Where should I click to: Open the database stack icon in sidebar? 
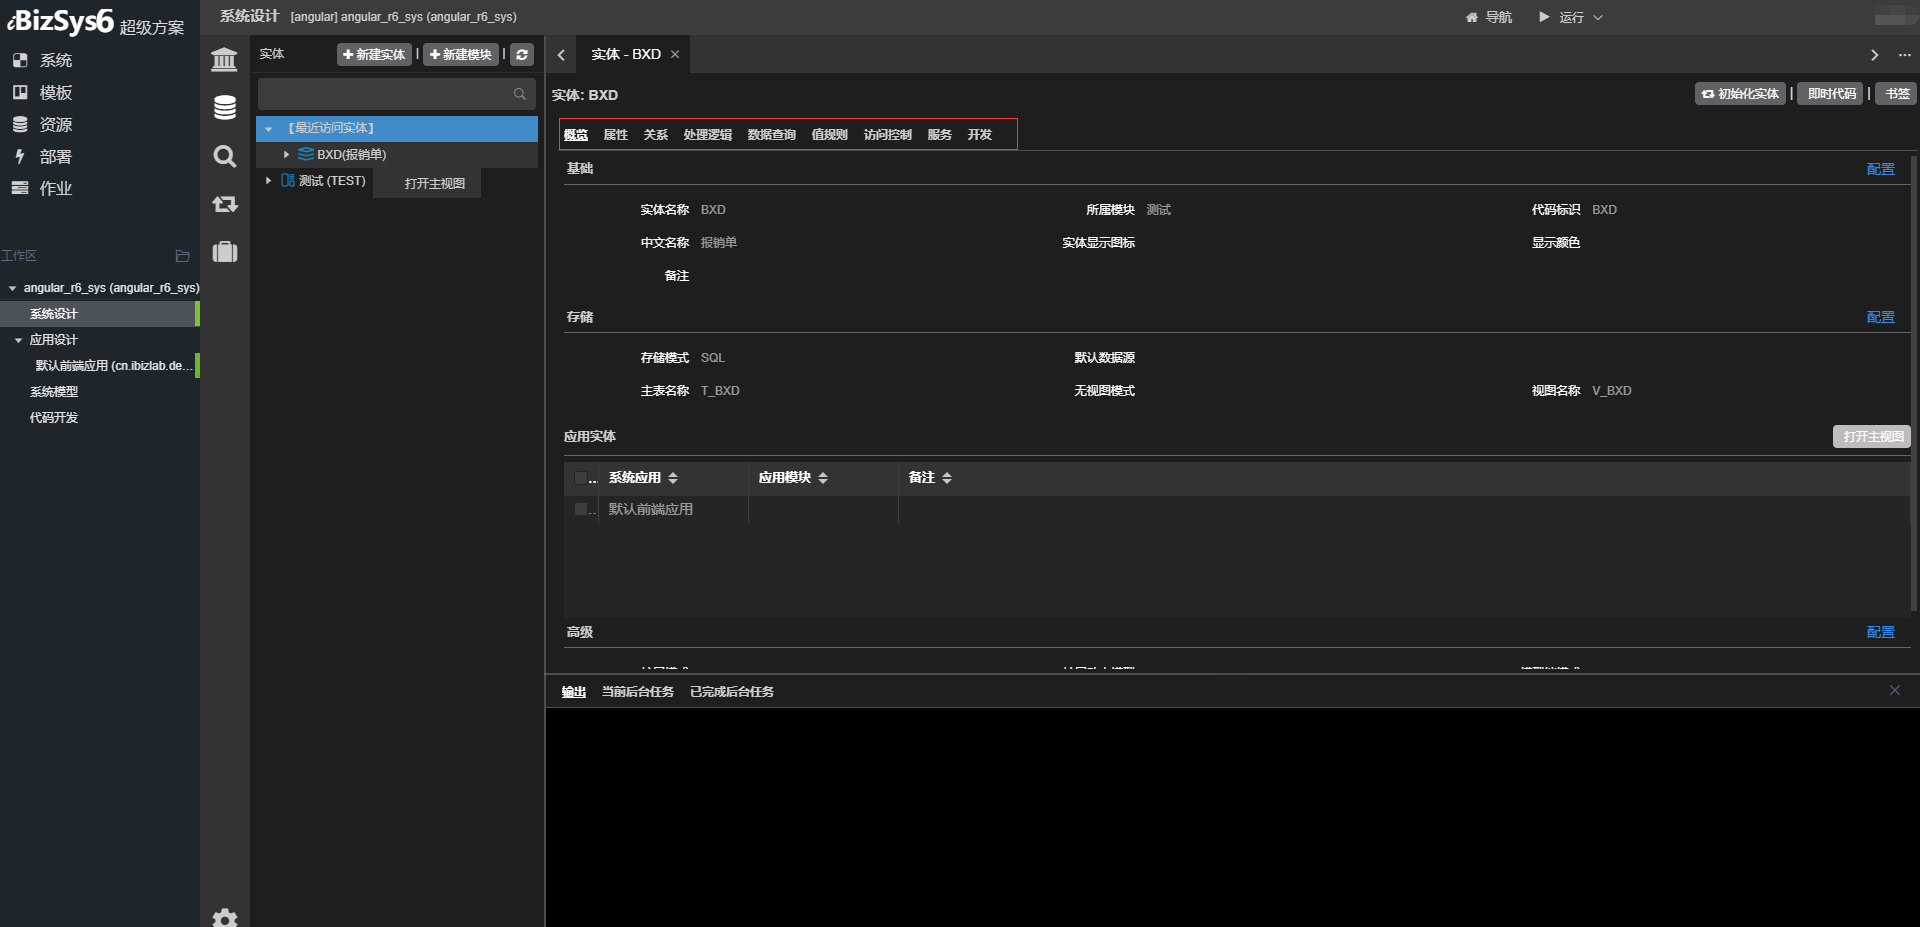pyautogui.click(x=225, y=108)
